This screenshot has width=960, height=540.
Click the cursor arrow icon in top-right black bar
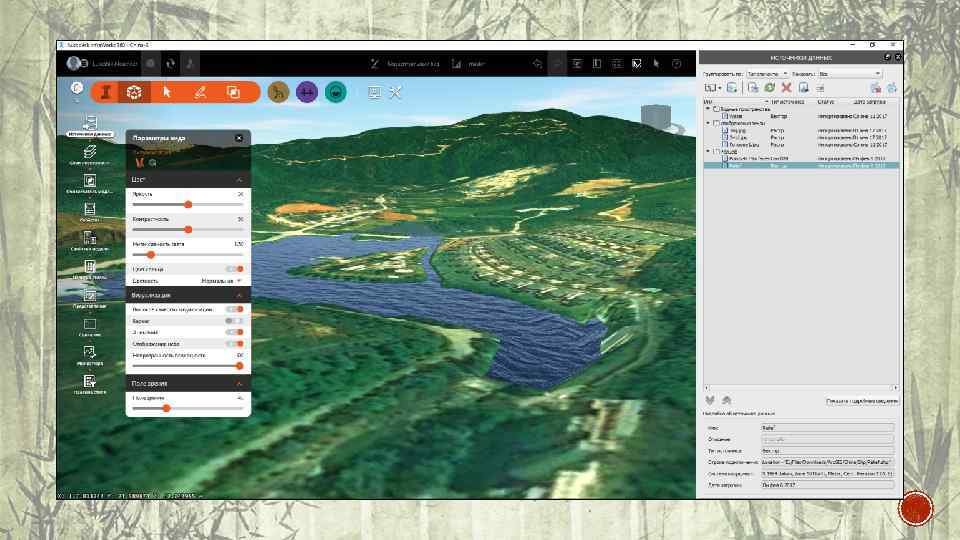(x=656, y=63)
